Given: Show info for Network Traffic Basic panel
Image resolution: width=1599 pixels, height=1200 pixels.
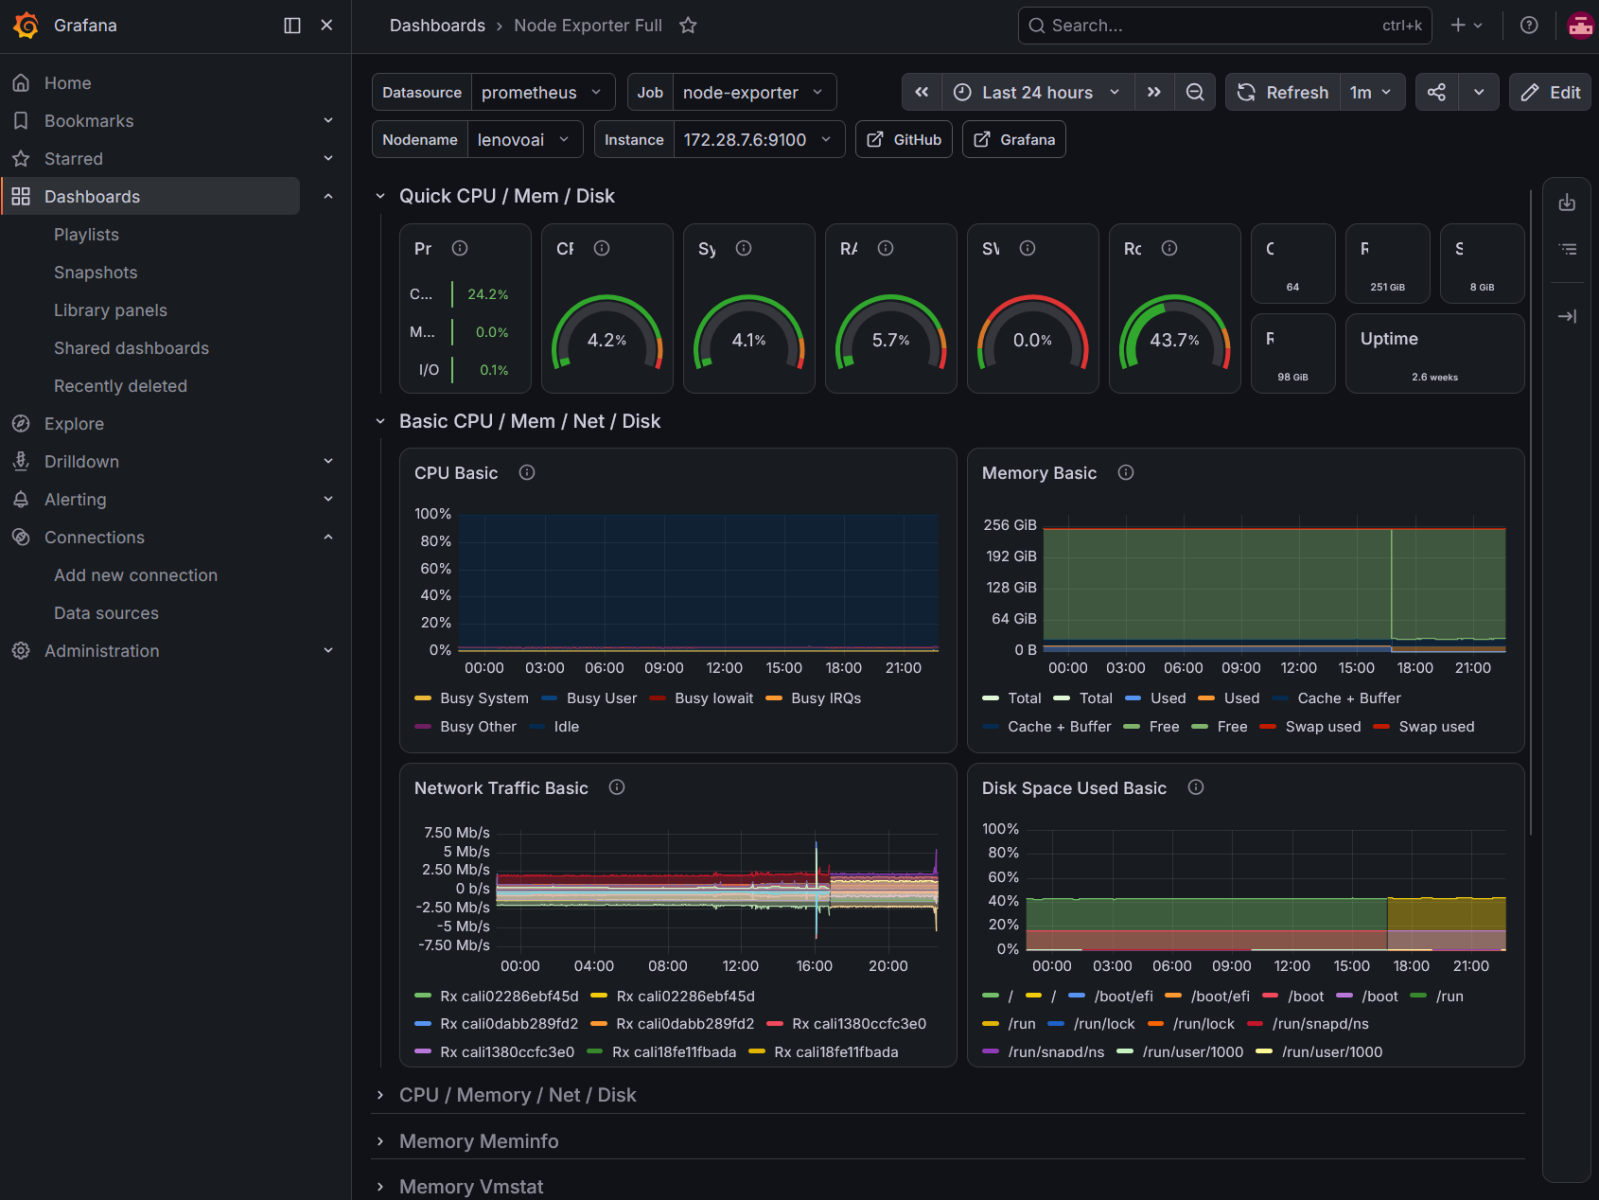Looking at the screenshot, I should [x=617, y=787].
